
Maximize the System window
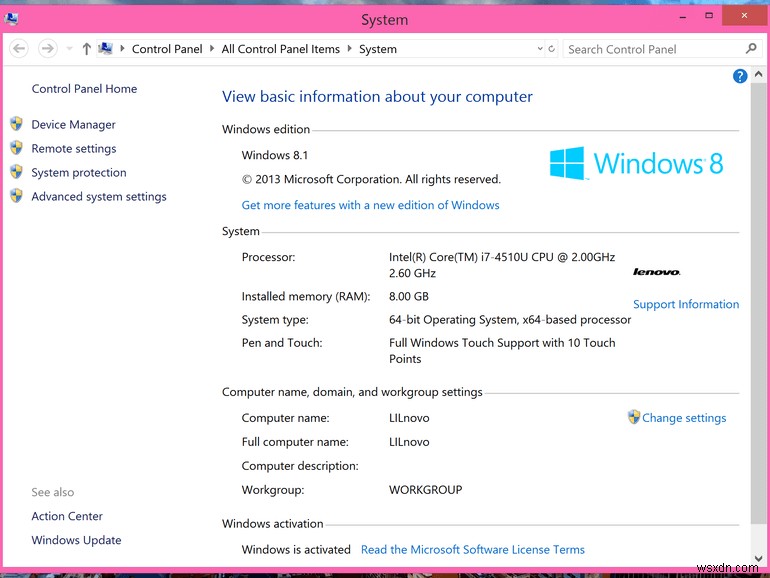(x=709, y=16)
